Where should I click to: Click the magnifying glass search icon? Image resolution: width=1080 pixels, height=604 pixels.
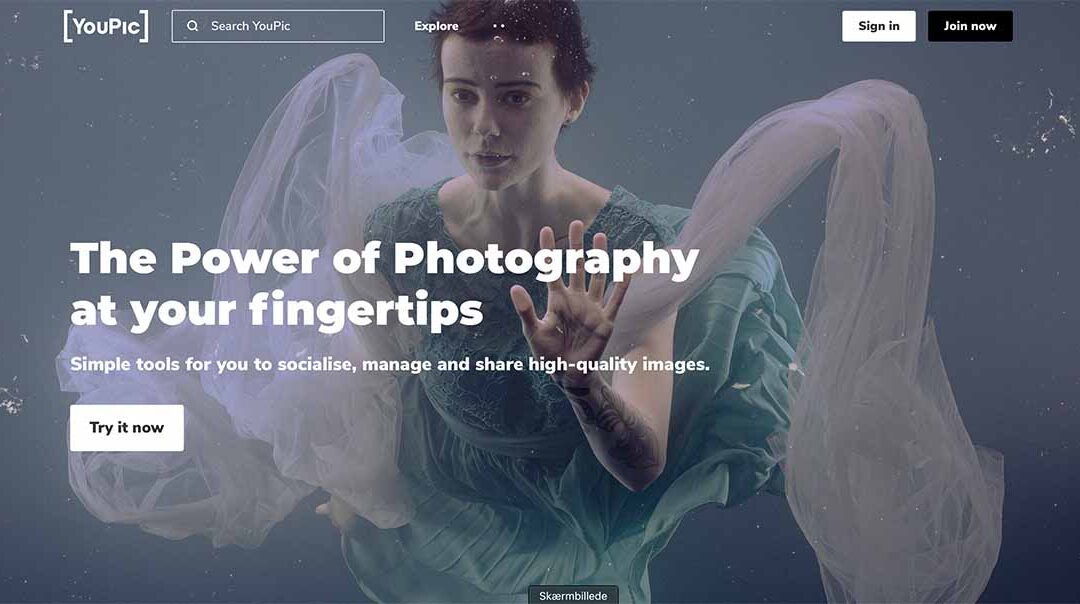coord(193,26)
